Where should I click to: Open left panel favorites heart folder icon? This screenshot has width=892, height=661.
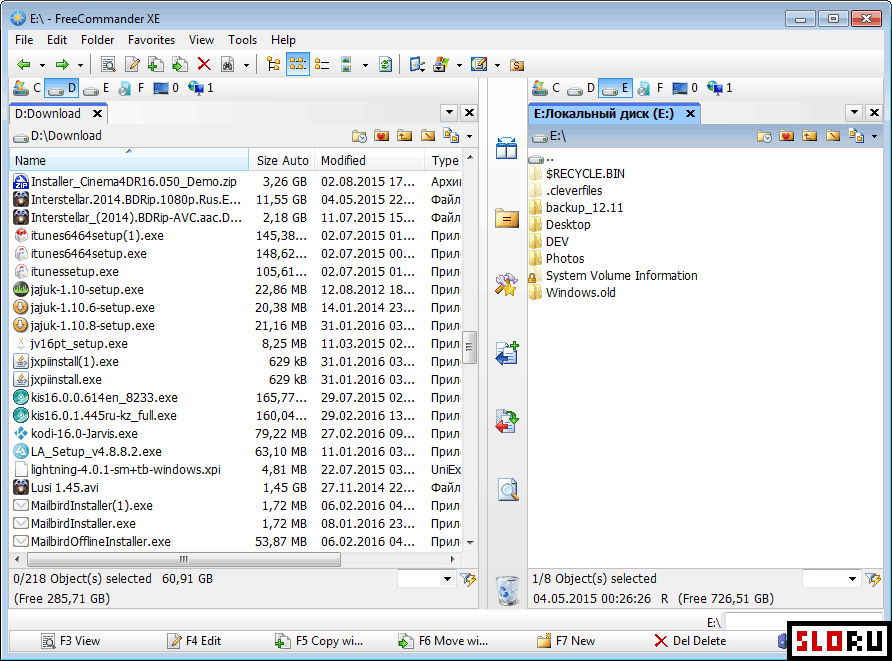(382, 136)
